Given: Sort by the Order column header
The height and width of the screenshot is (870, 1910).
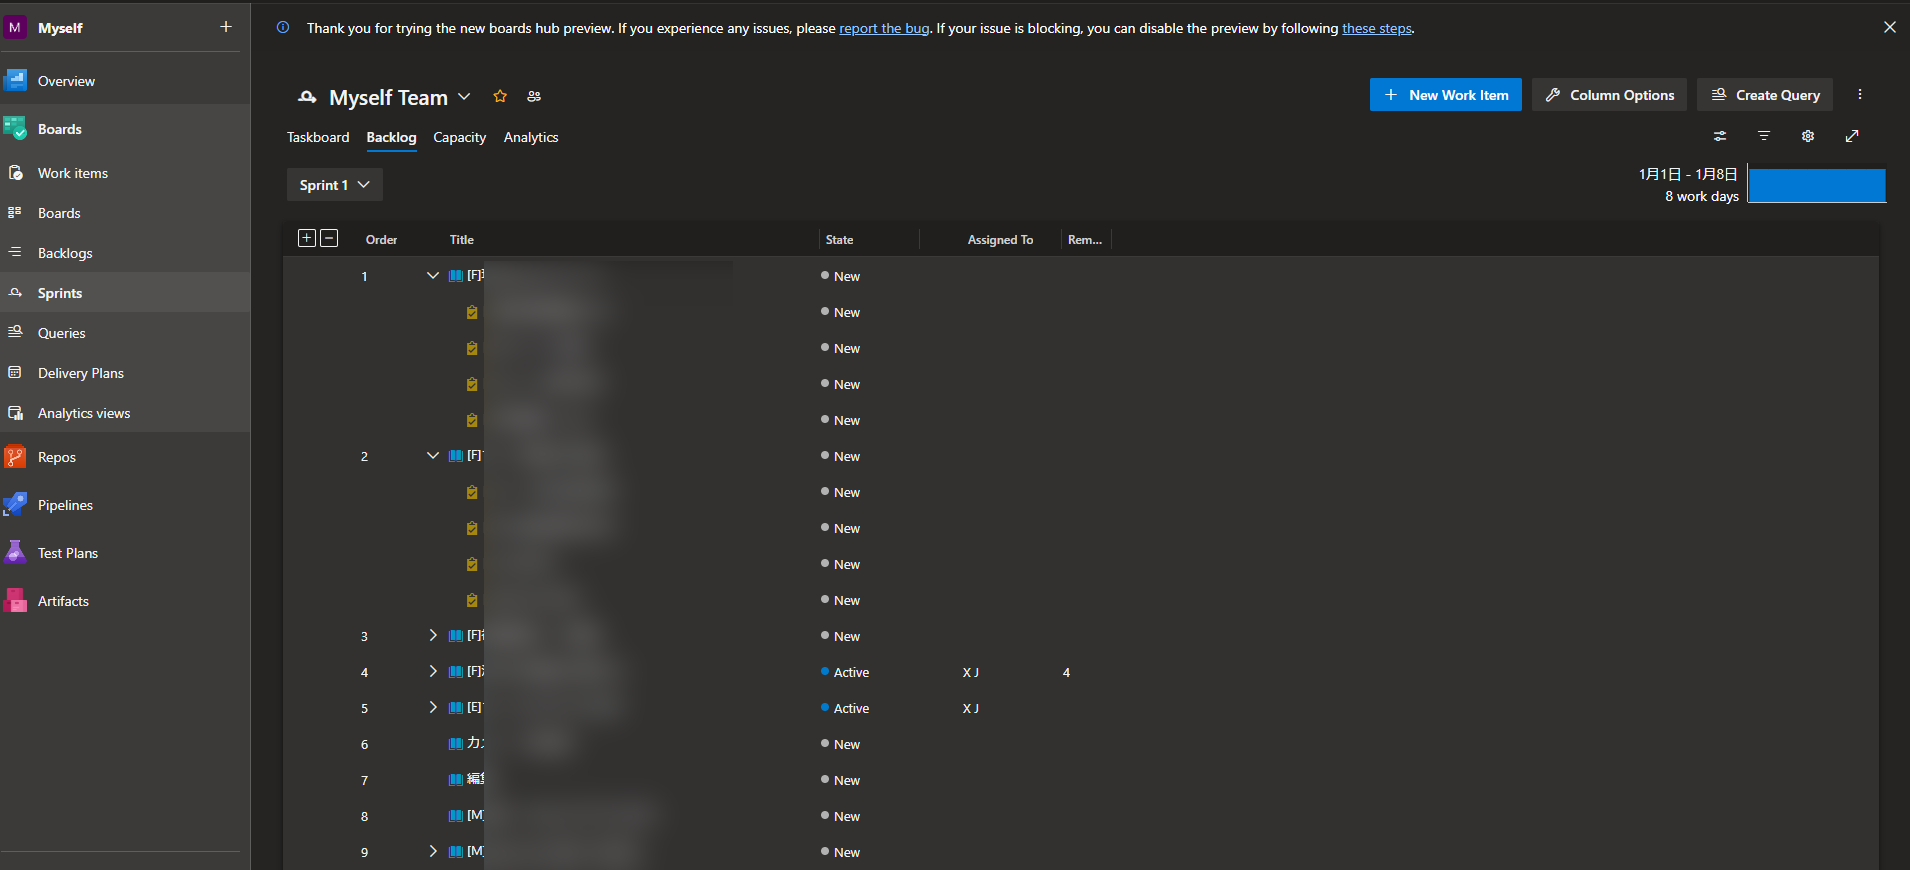Looking at the screenshot, I should pyautogui.click(x=381, y=240).
